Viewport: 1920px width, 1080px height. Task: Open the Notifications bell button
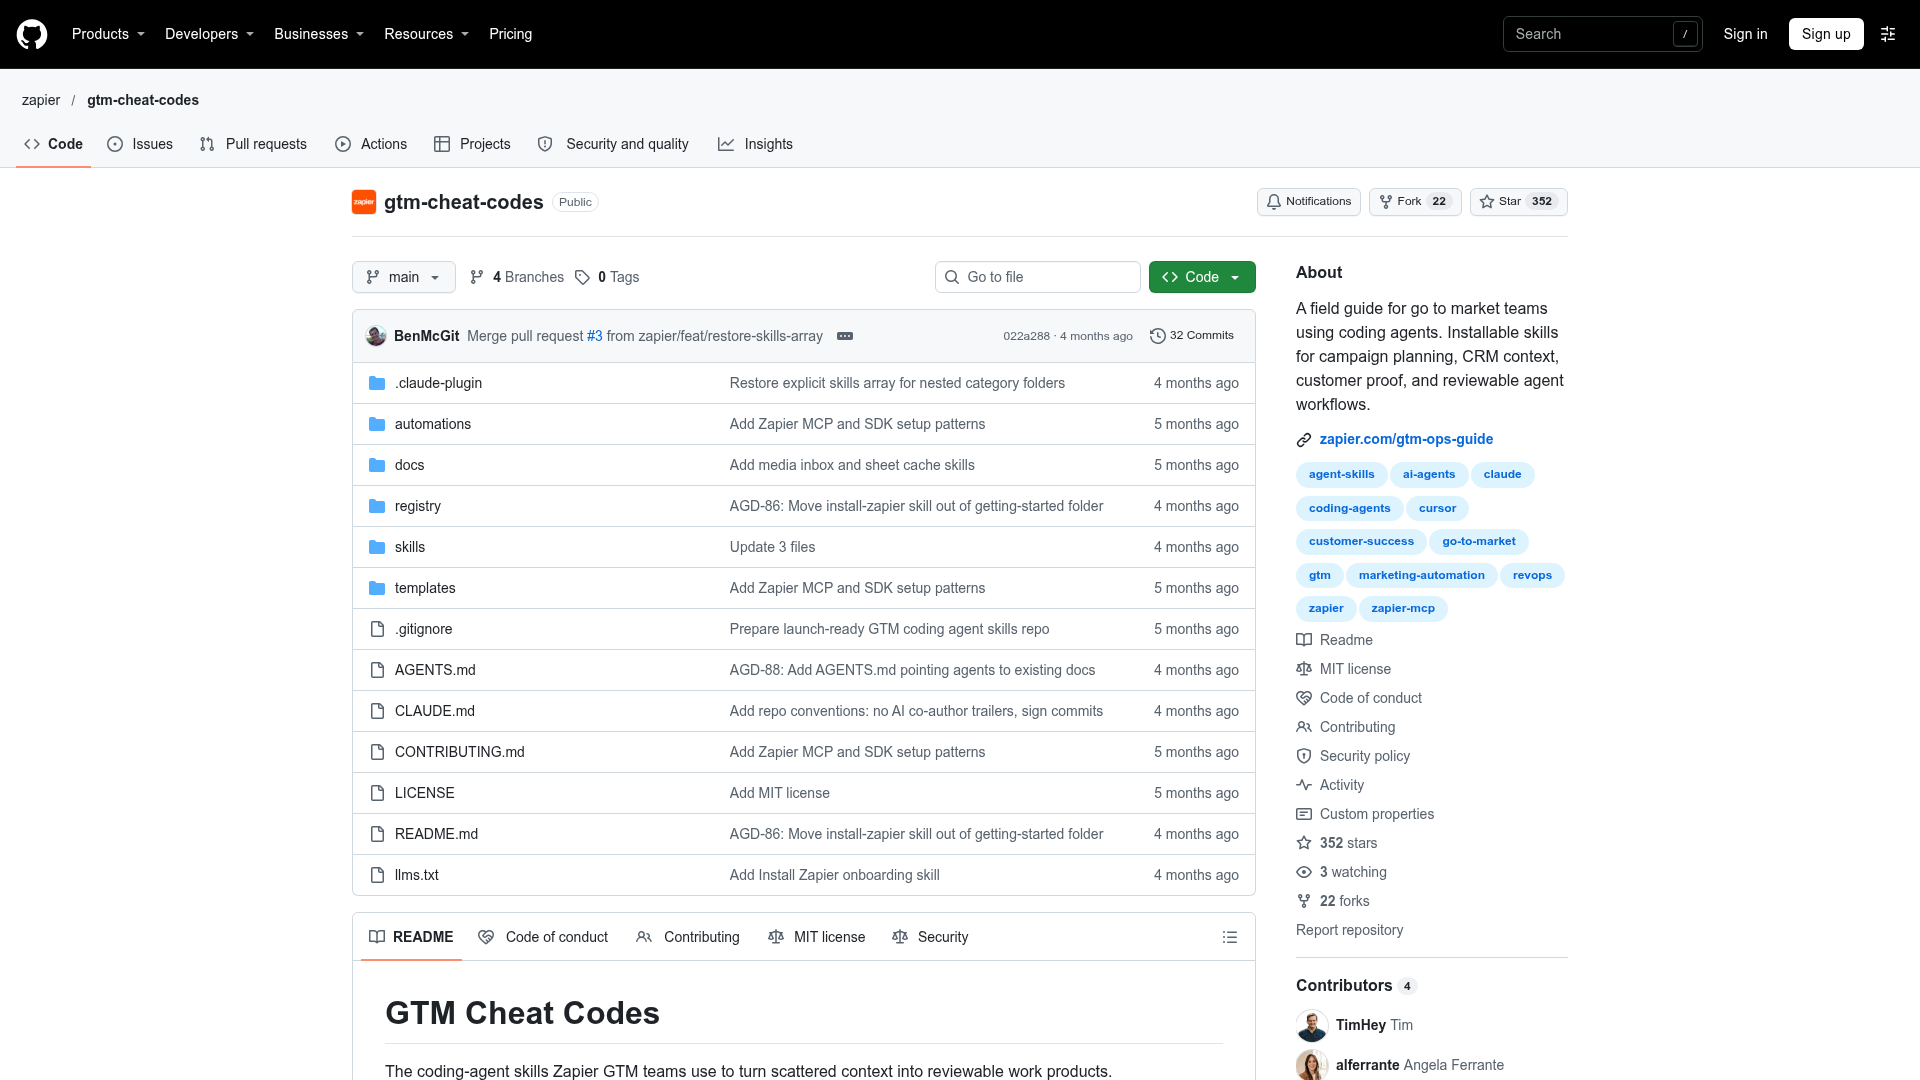1308,202
